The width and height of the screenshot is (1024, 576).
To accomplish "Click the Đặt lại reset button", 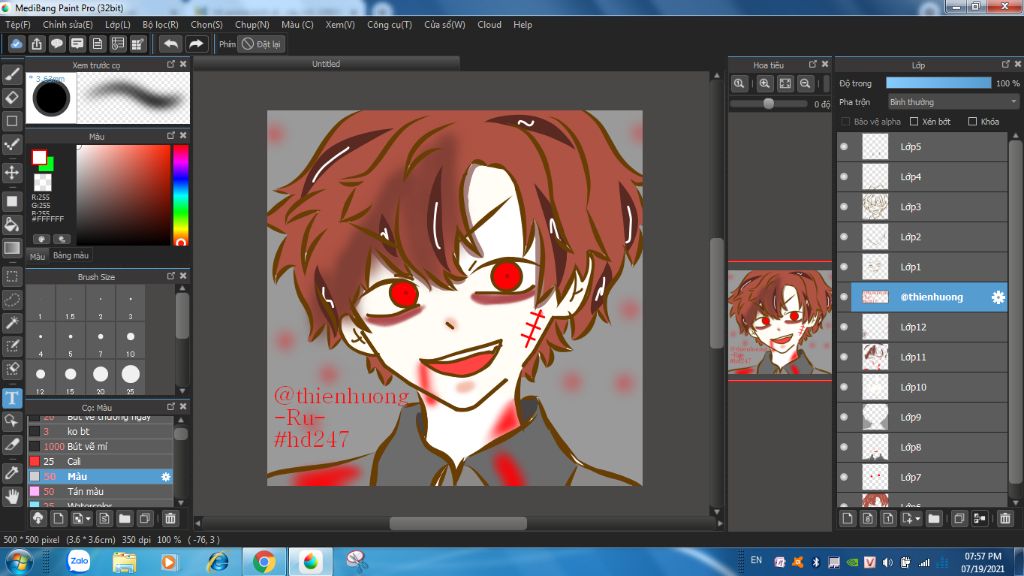I will [261, 44].
